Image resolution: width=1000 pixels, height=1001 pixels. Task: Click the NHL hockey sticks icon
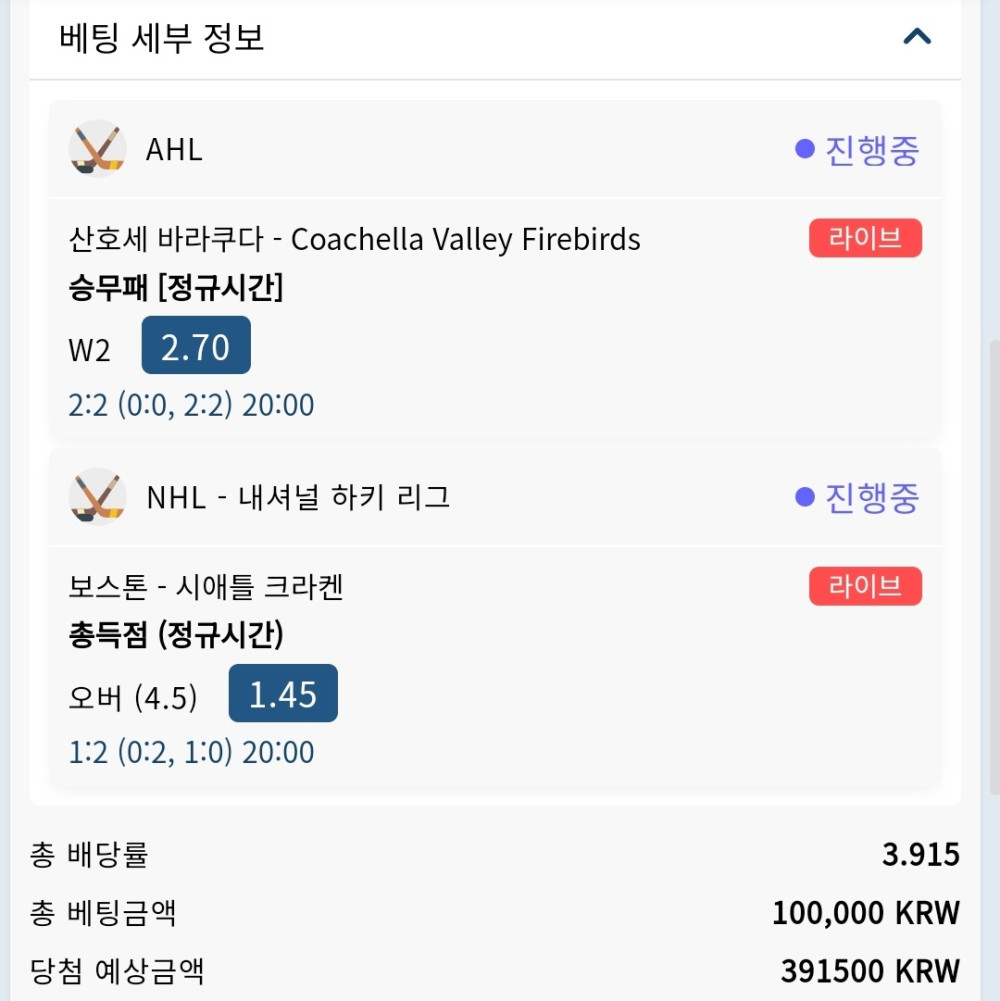97,497
